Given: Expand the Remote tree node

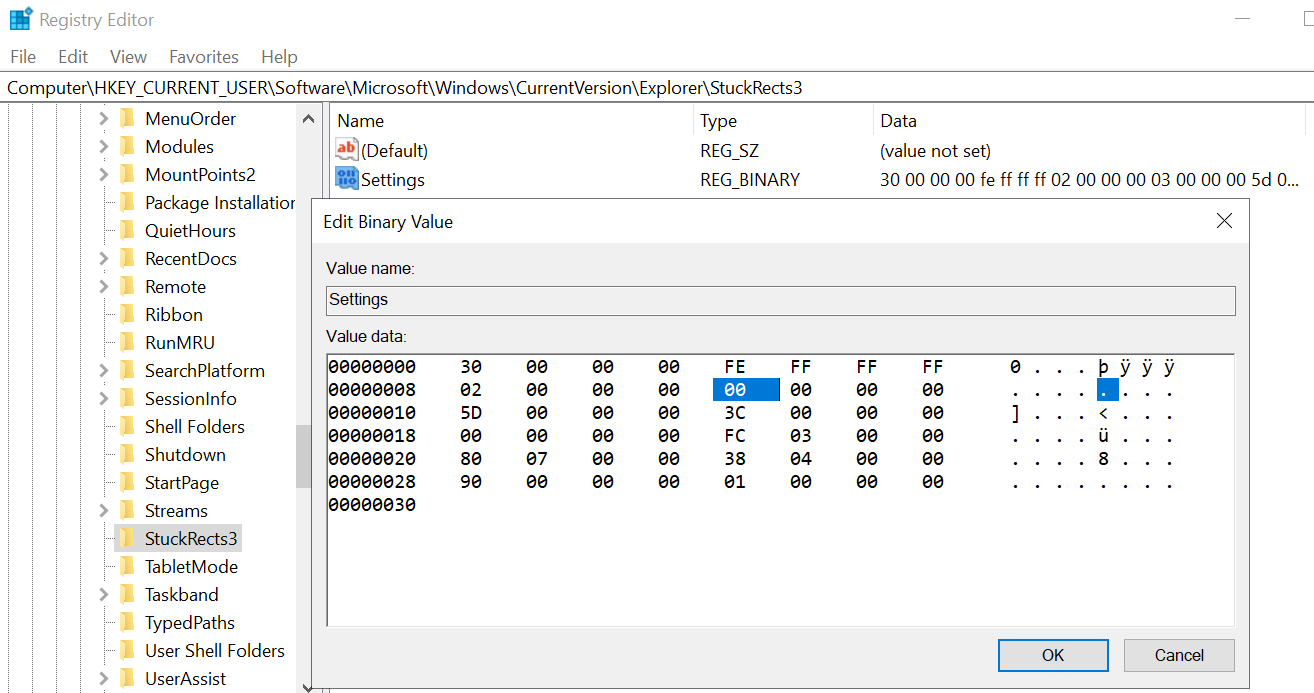Looking at the screenshot, I should (x=104, y=286).
